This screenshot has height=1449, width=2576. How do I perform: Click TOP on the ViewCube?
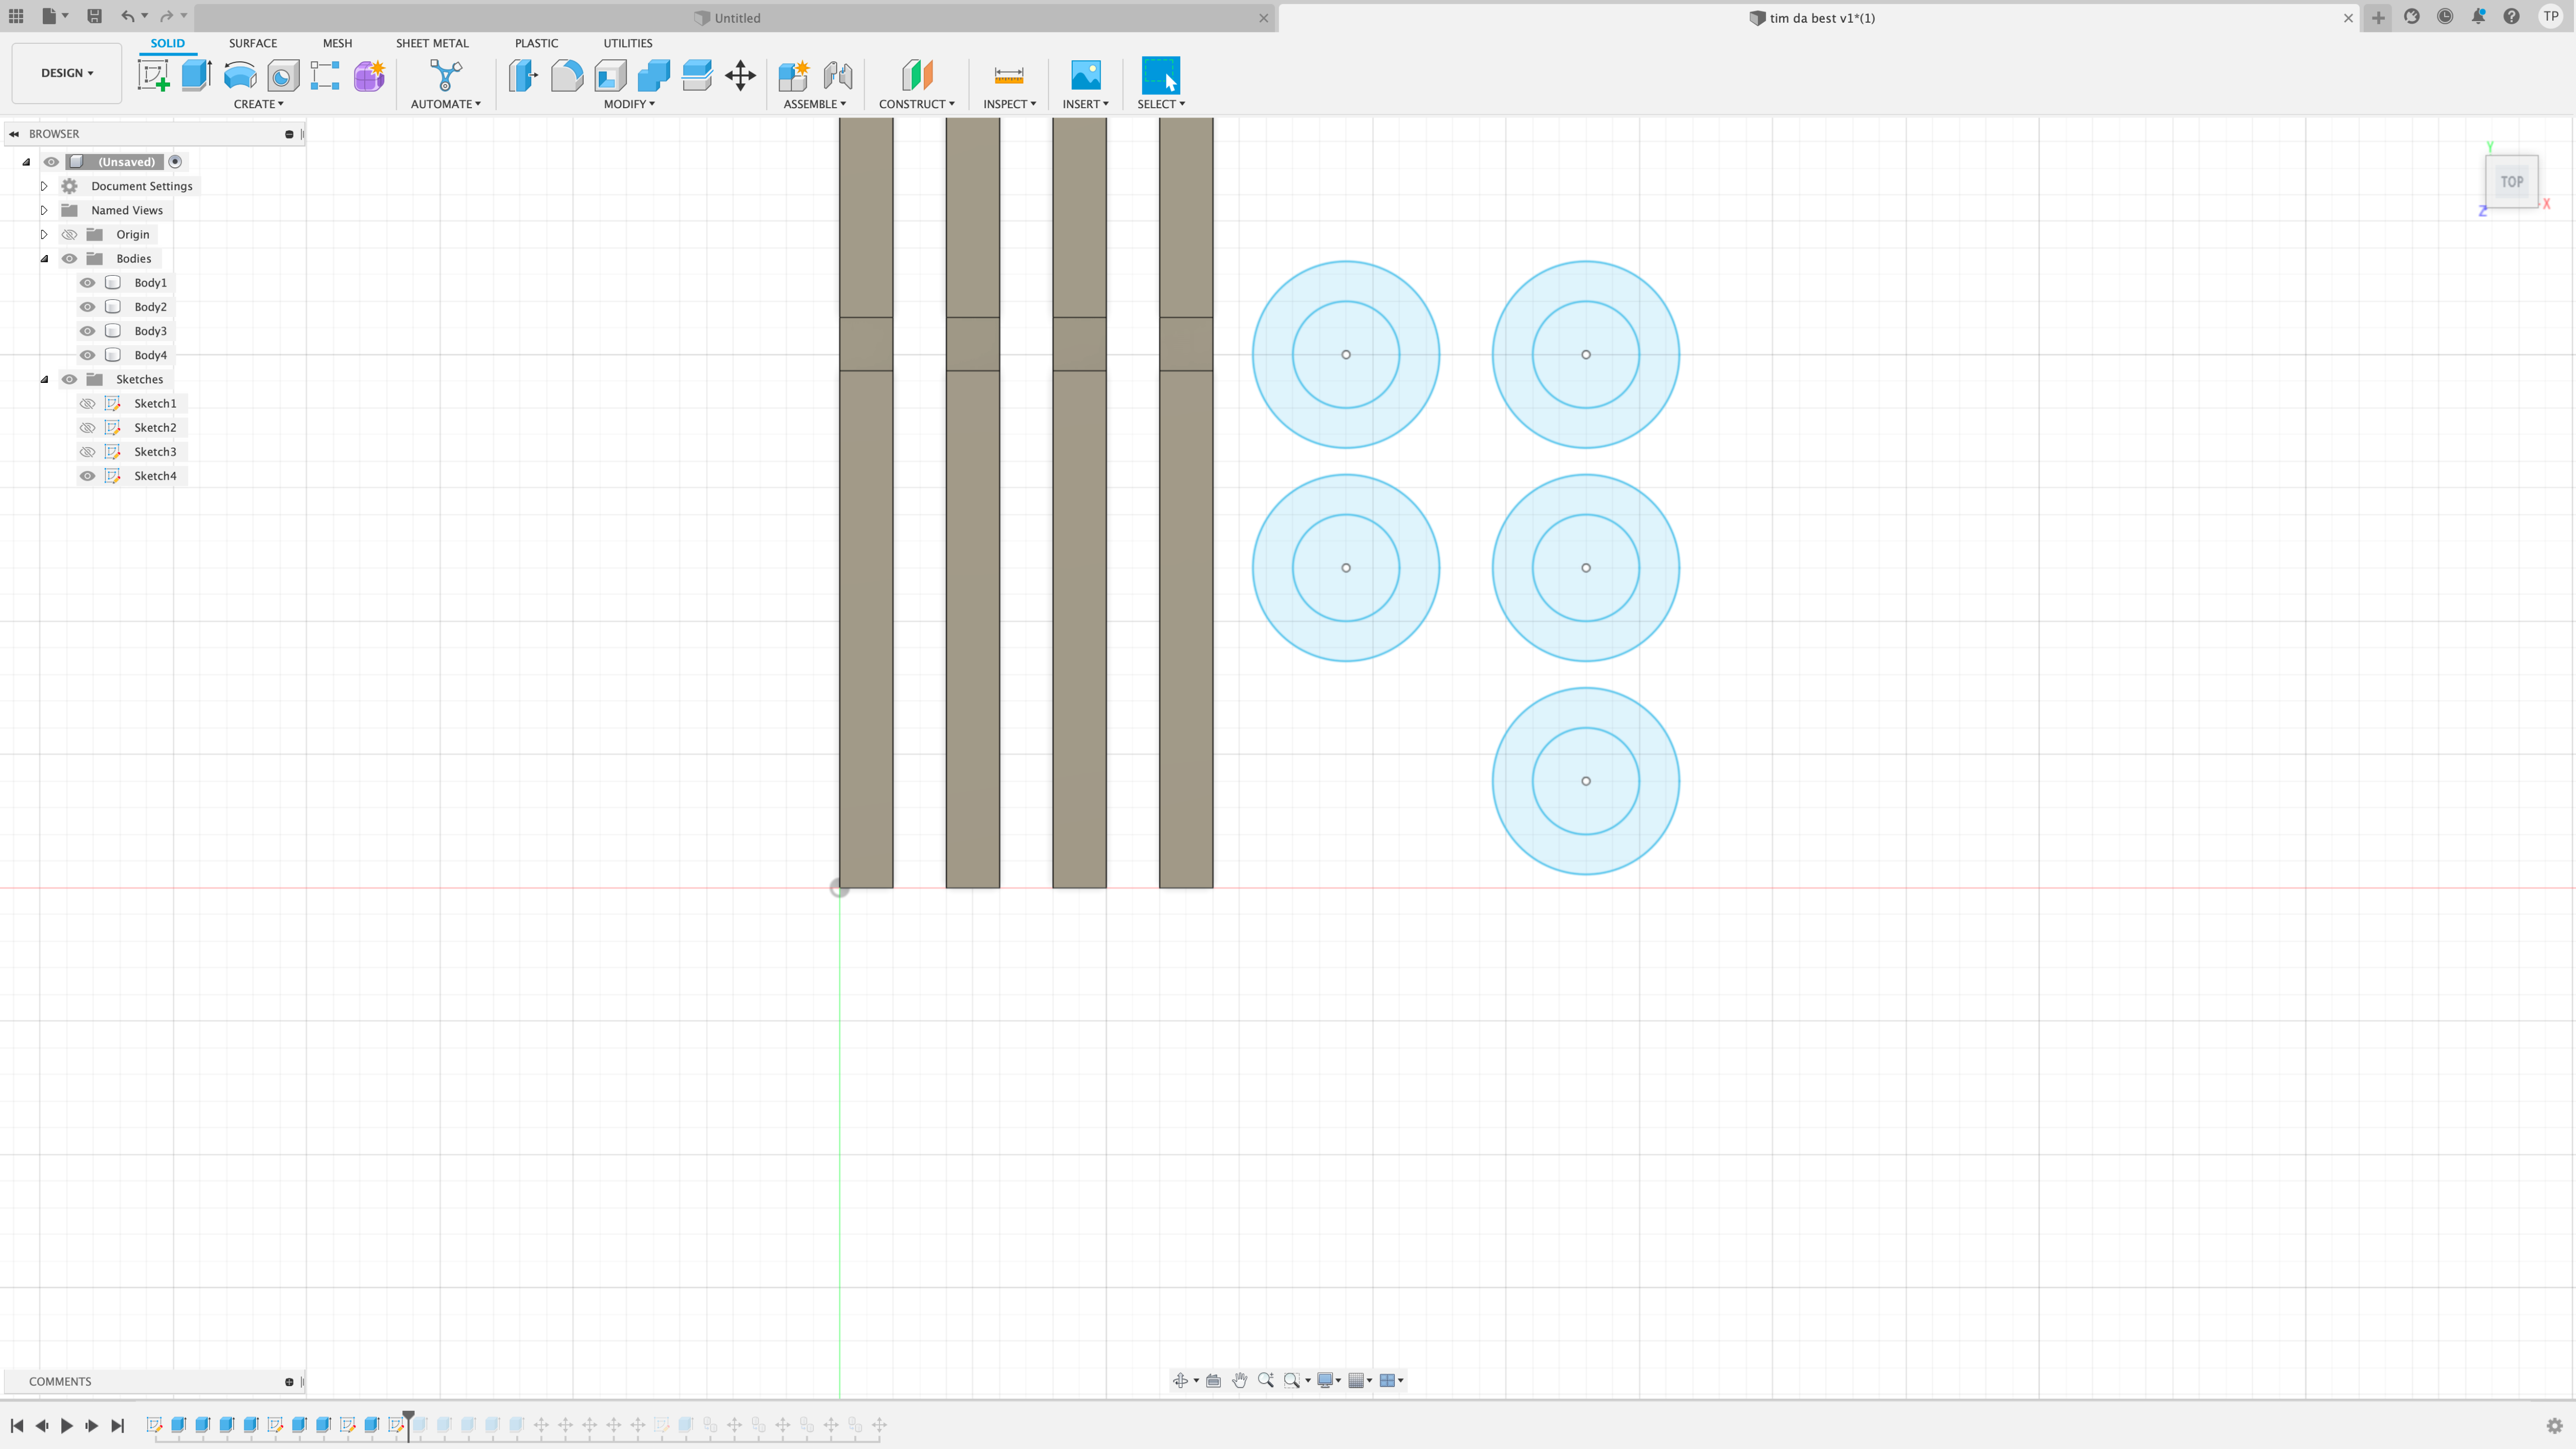tap(2511, 181)
